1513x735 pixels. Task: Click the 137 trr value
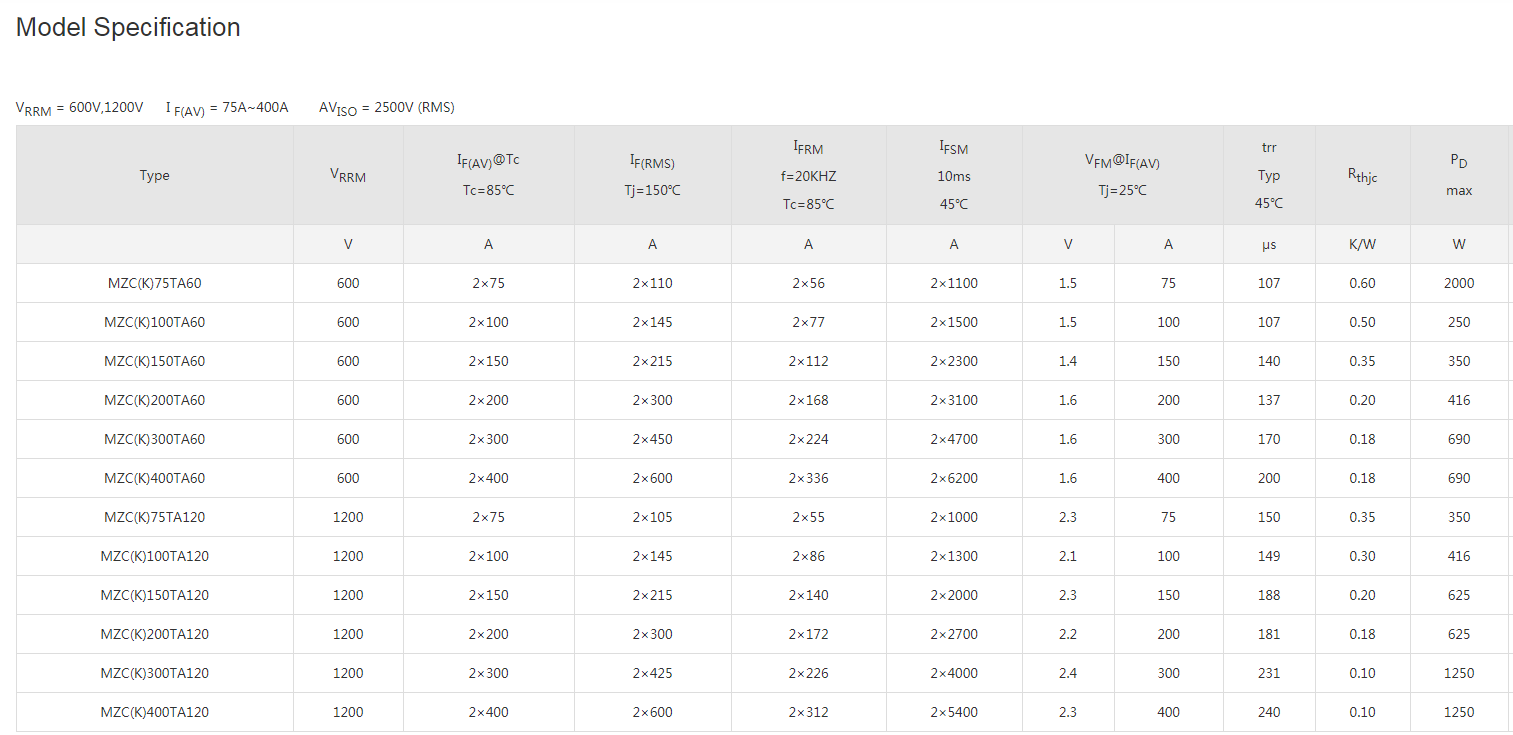tap(1269, 400)
